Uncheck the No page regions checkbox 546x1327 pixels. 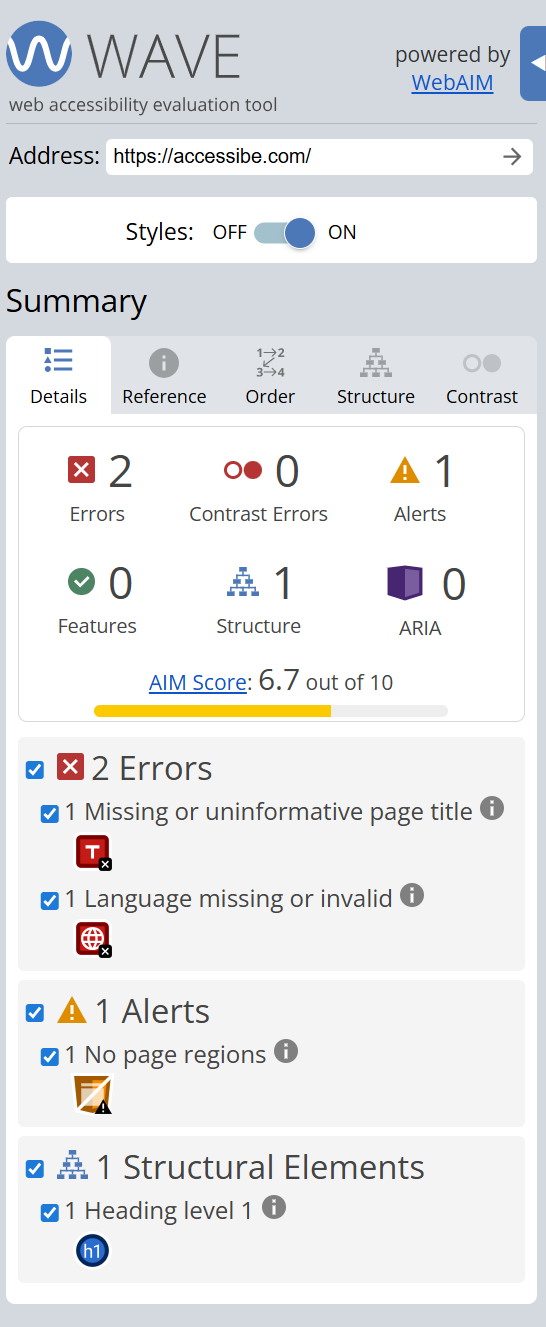[x=50, y=1057]
